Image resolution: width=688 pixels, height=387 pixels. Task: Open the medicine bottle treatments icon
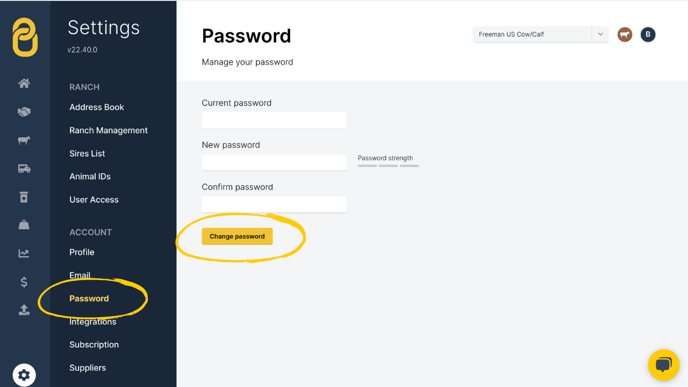click(24, 197)
